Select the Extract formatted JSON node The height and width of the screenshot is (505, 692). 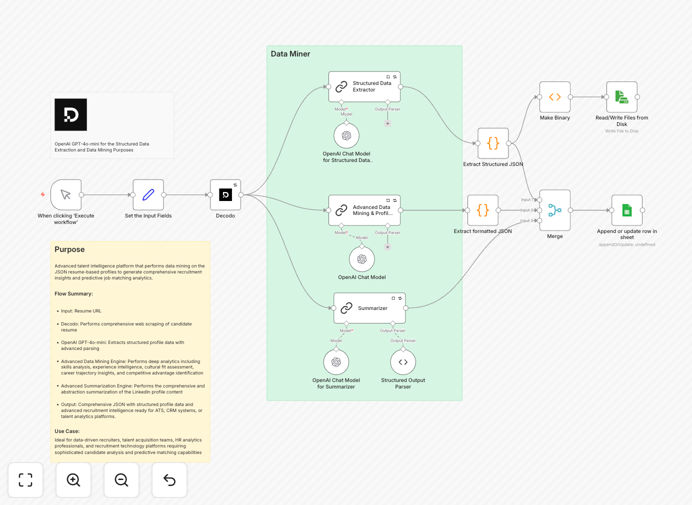click(483, 210)
